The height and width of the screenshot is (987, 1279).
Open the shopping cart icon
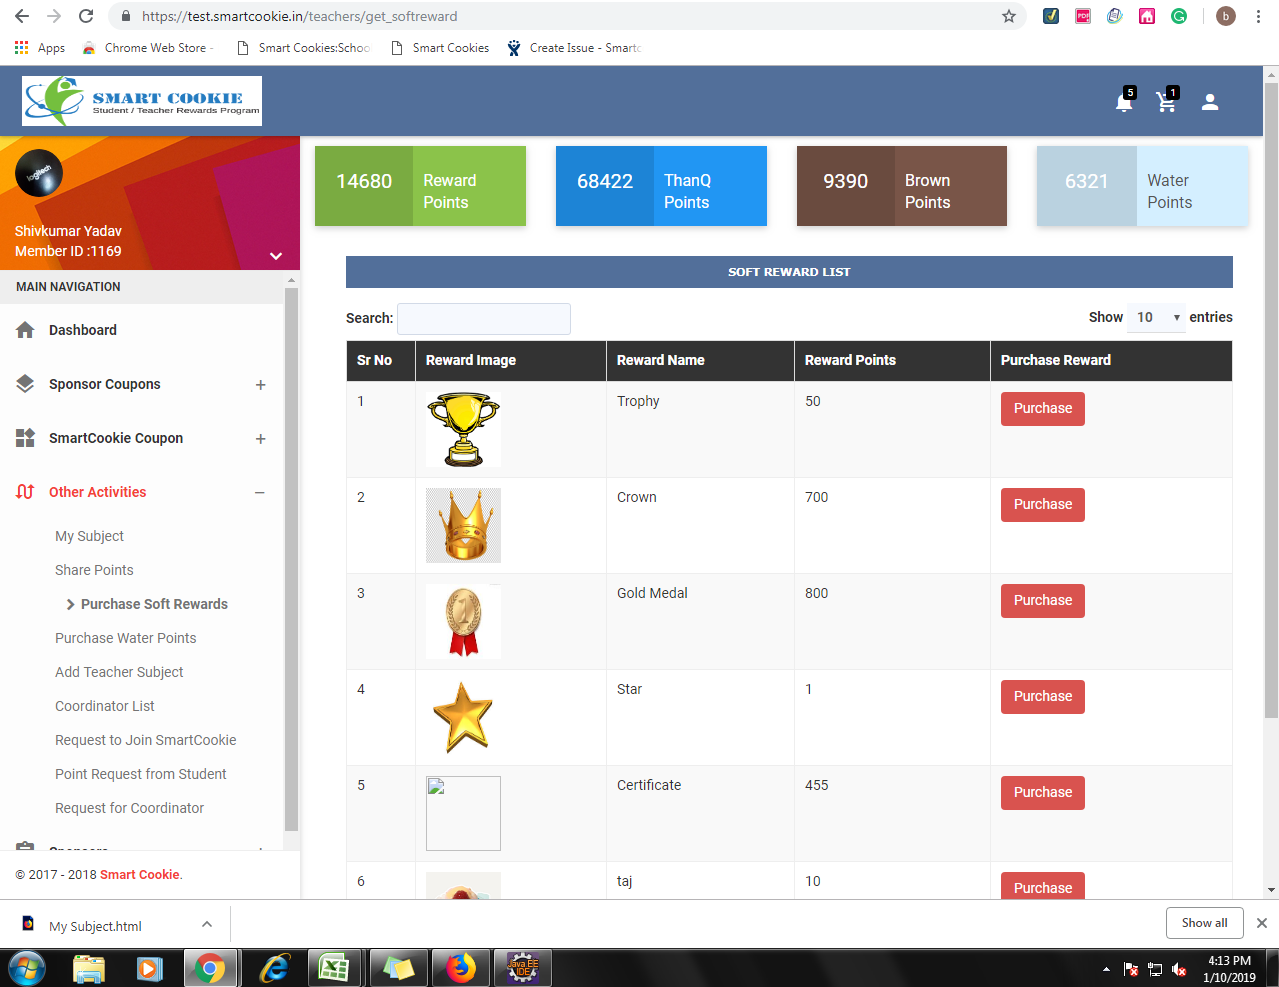click(1166, 102)
